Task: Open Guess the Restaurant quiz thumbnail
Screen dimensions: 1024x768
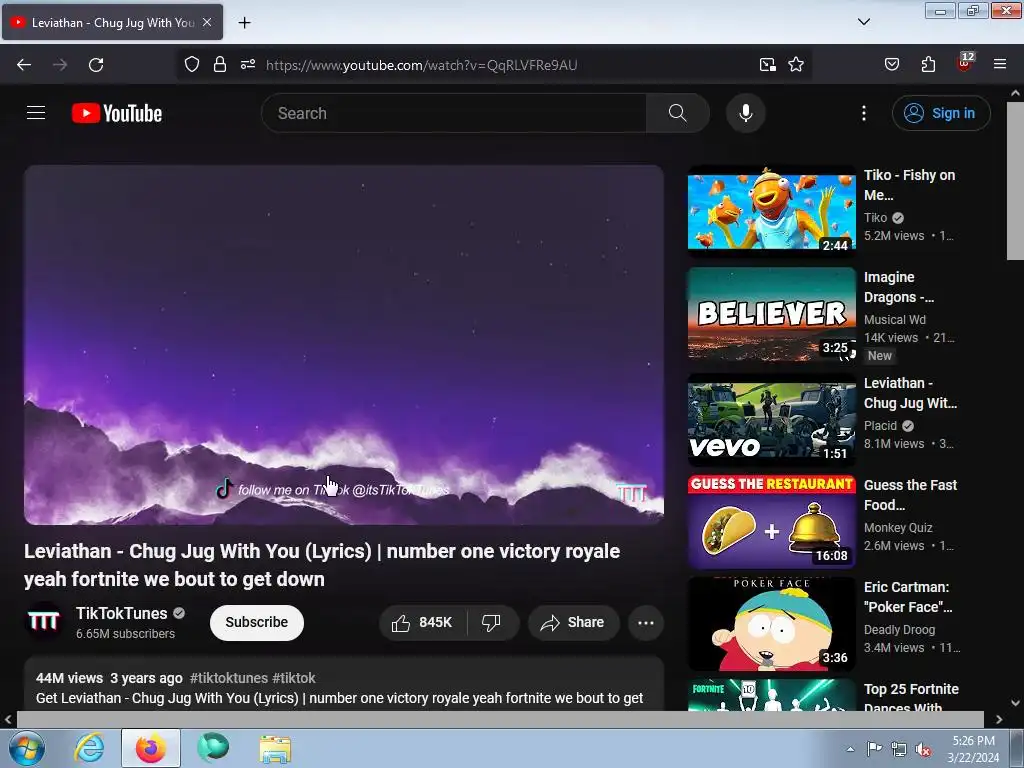Action: click(771, 521)
